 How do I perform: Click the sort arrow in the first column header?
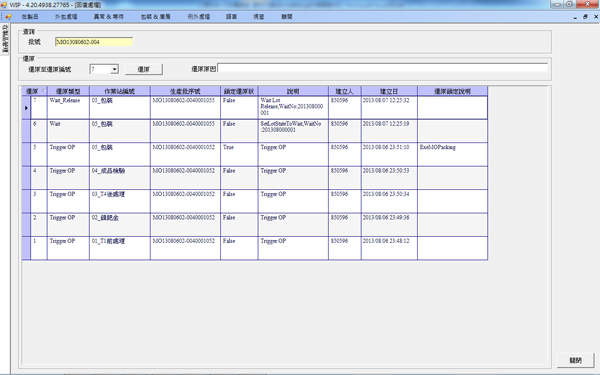point(43,91)
